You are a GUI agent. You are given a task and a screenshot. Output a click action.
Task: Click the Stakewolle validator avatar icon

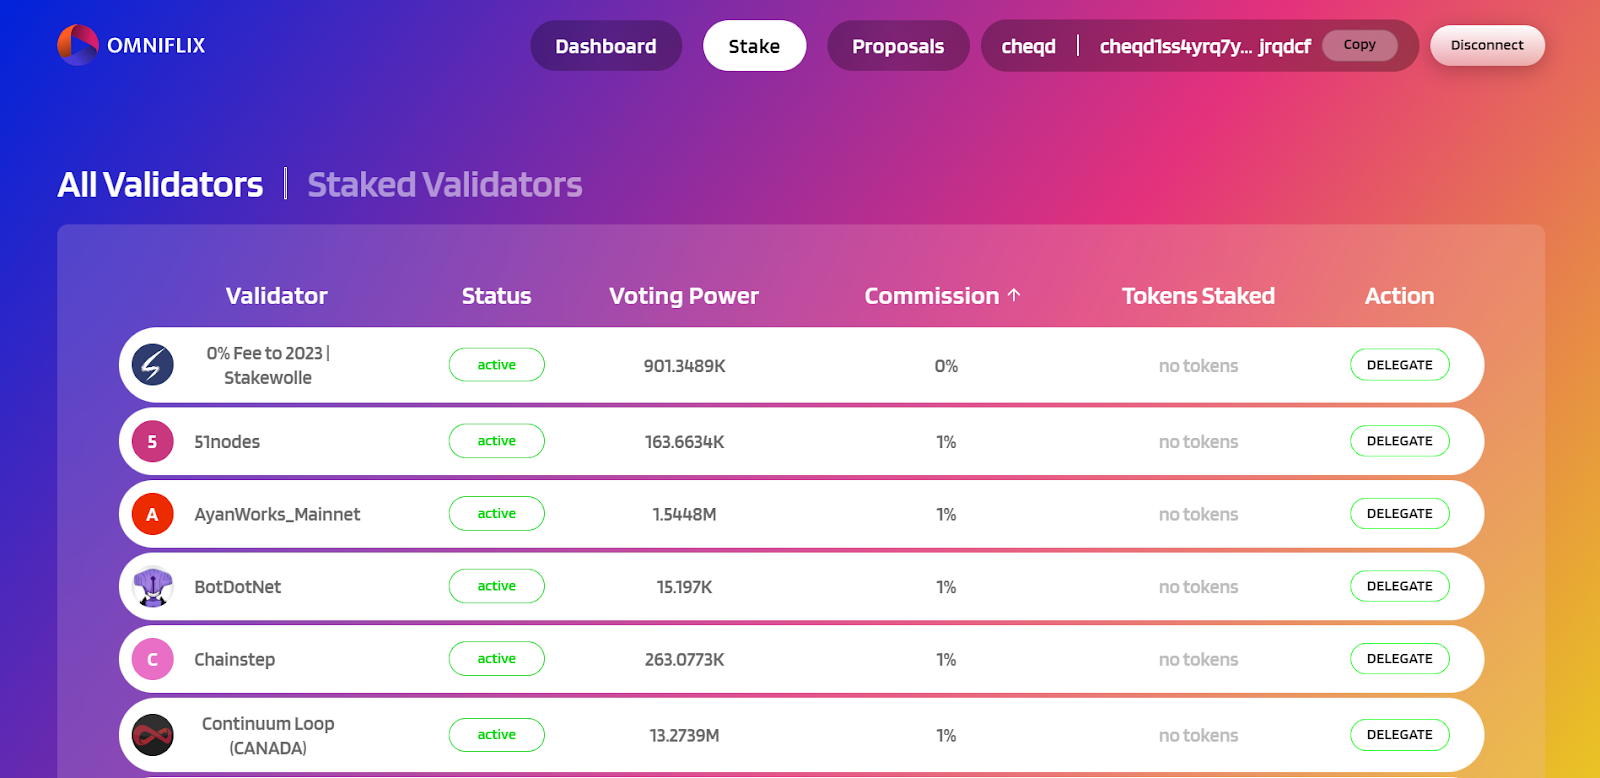click(153, 365)
